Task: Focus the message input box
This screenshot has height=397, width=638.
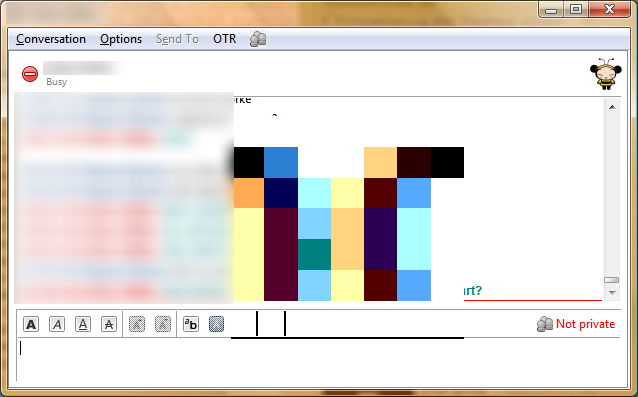Action: coord(319,360)
